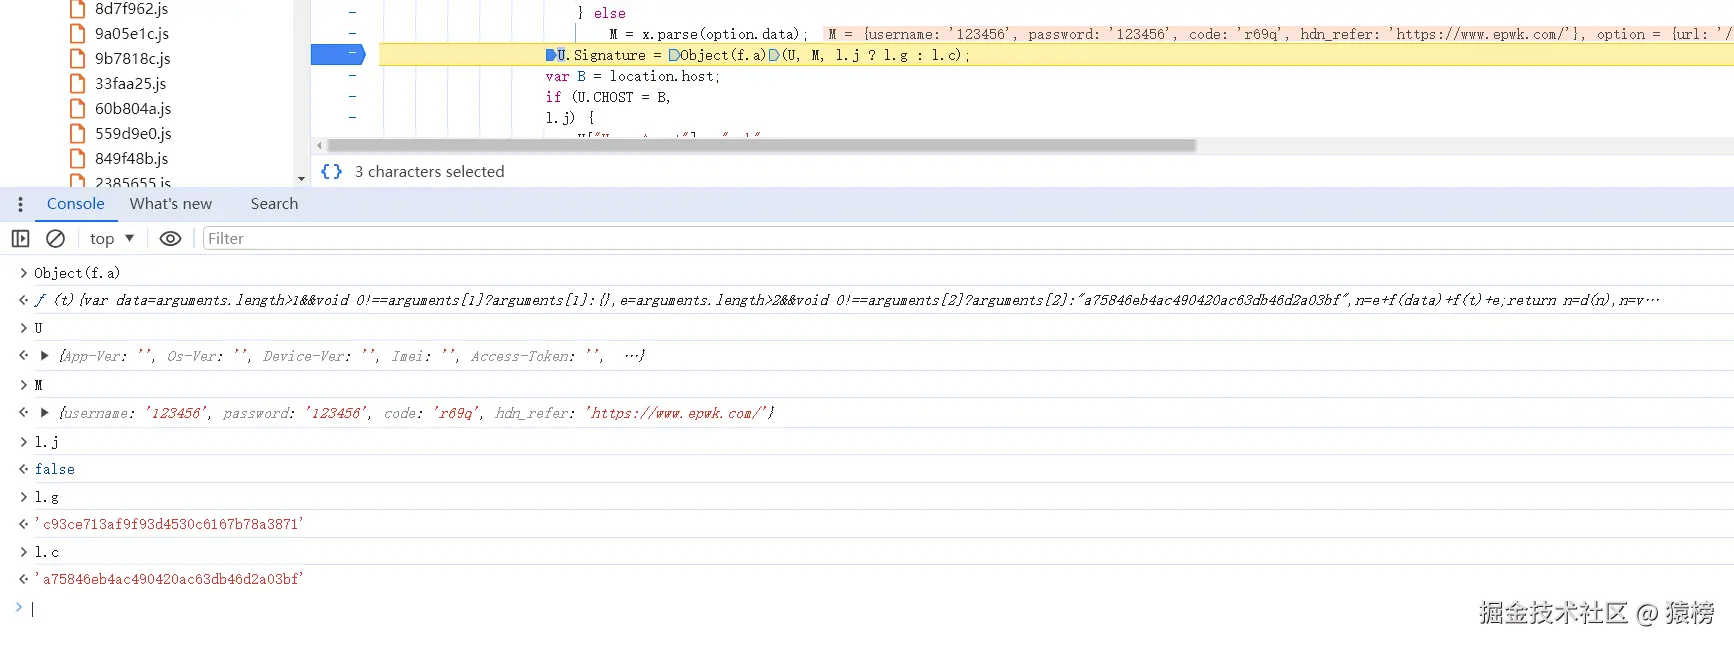Click the active breakpoint marker in the gutter
This screenshot has height=646, width=1734.
[338, 54]
